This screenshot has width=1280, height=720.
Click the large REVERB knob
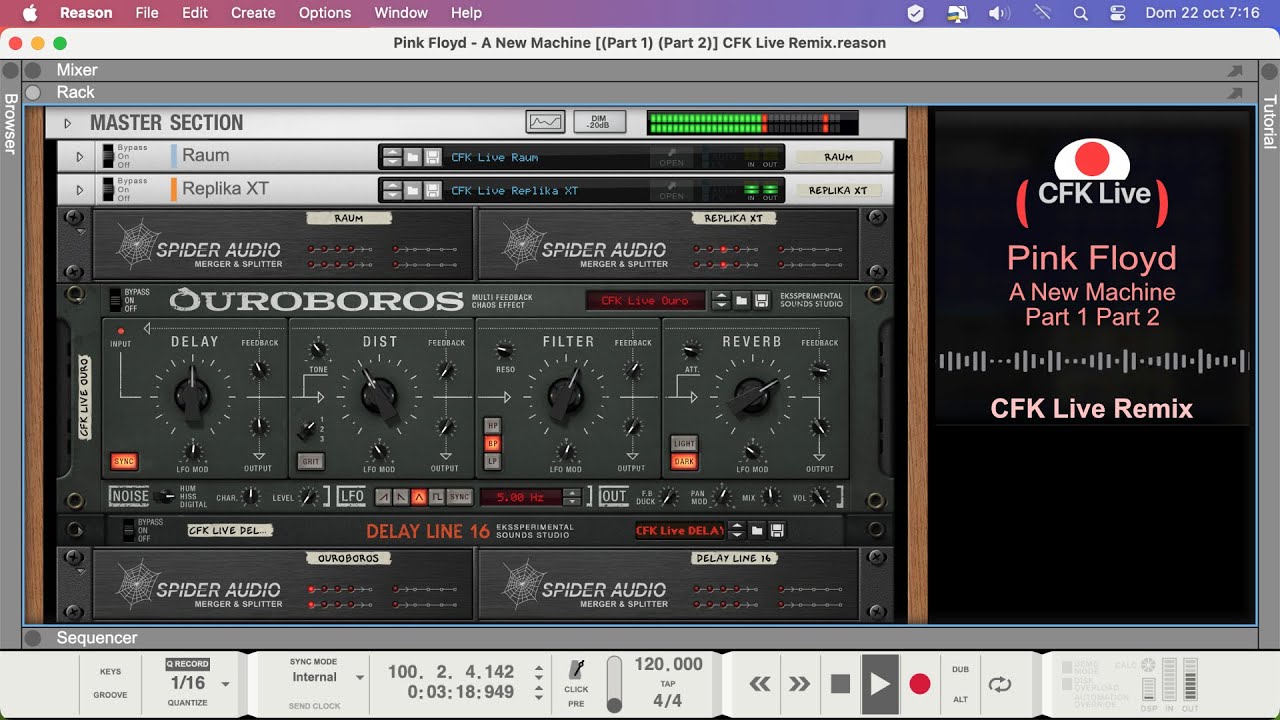753,397
